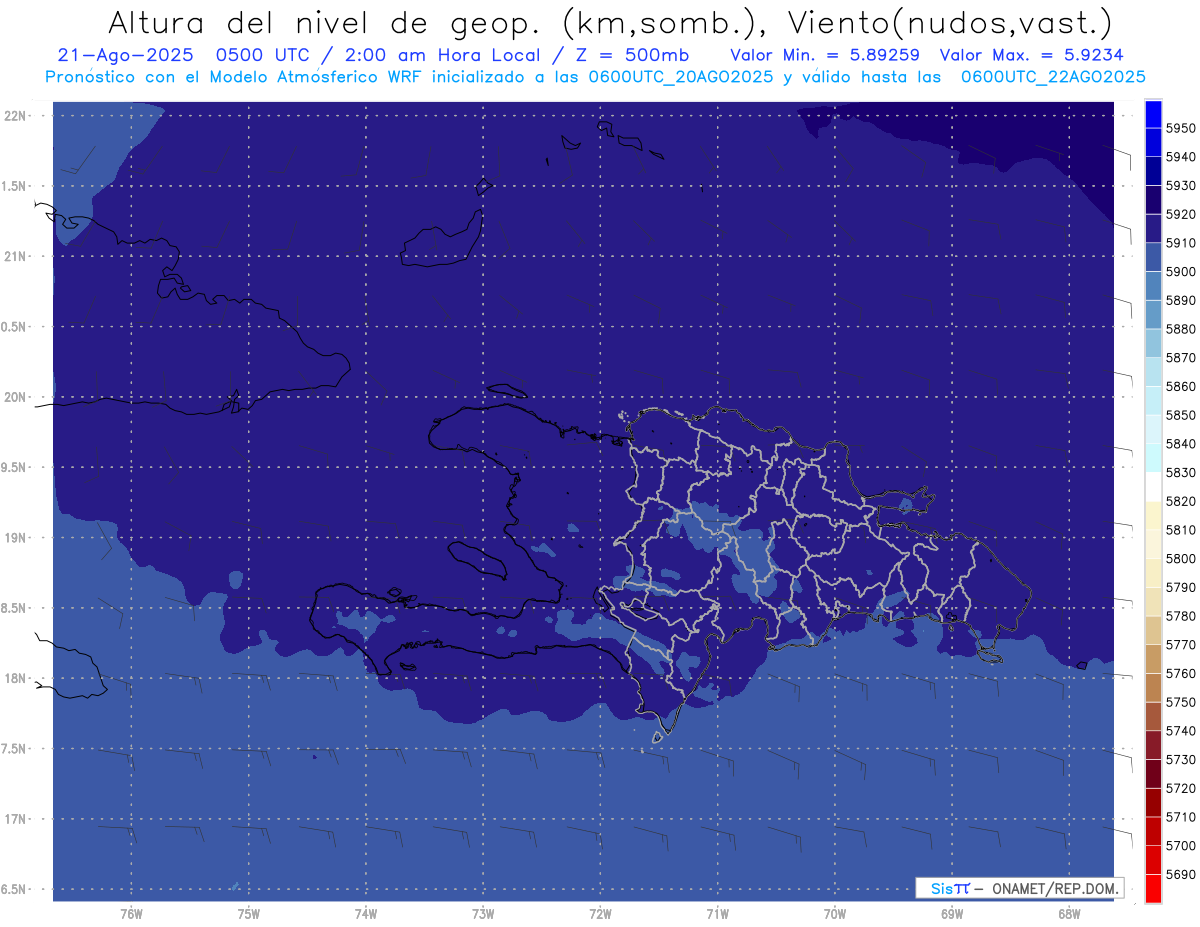This screenshot has width=1200, height=927.
Task: Pick the legend swatch between 5890 and 5880
Action: tap(1153, 315)
